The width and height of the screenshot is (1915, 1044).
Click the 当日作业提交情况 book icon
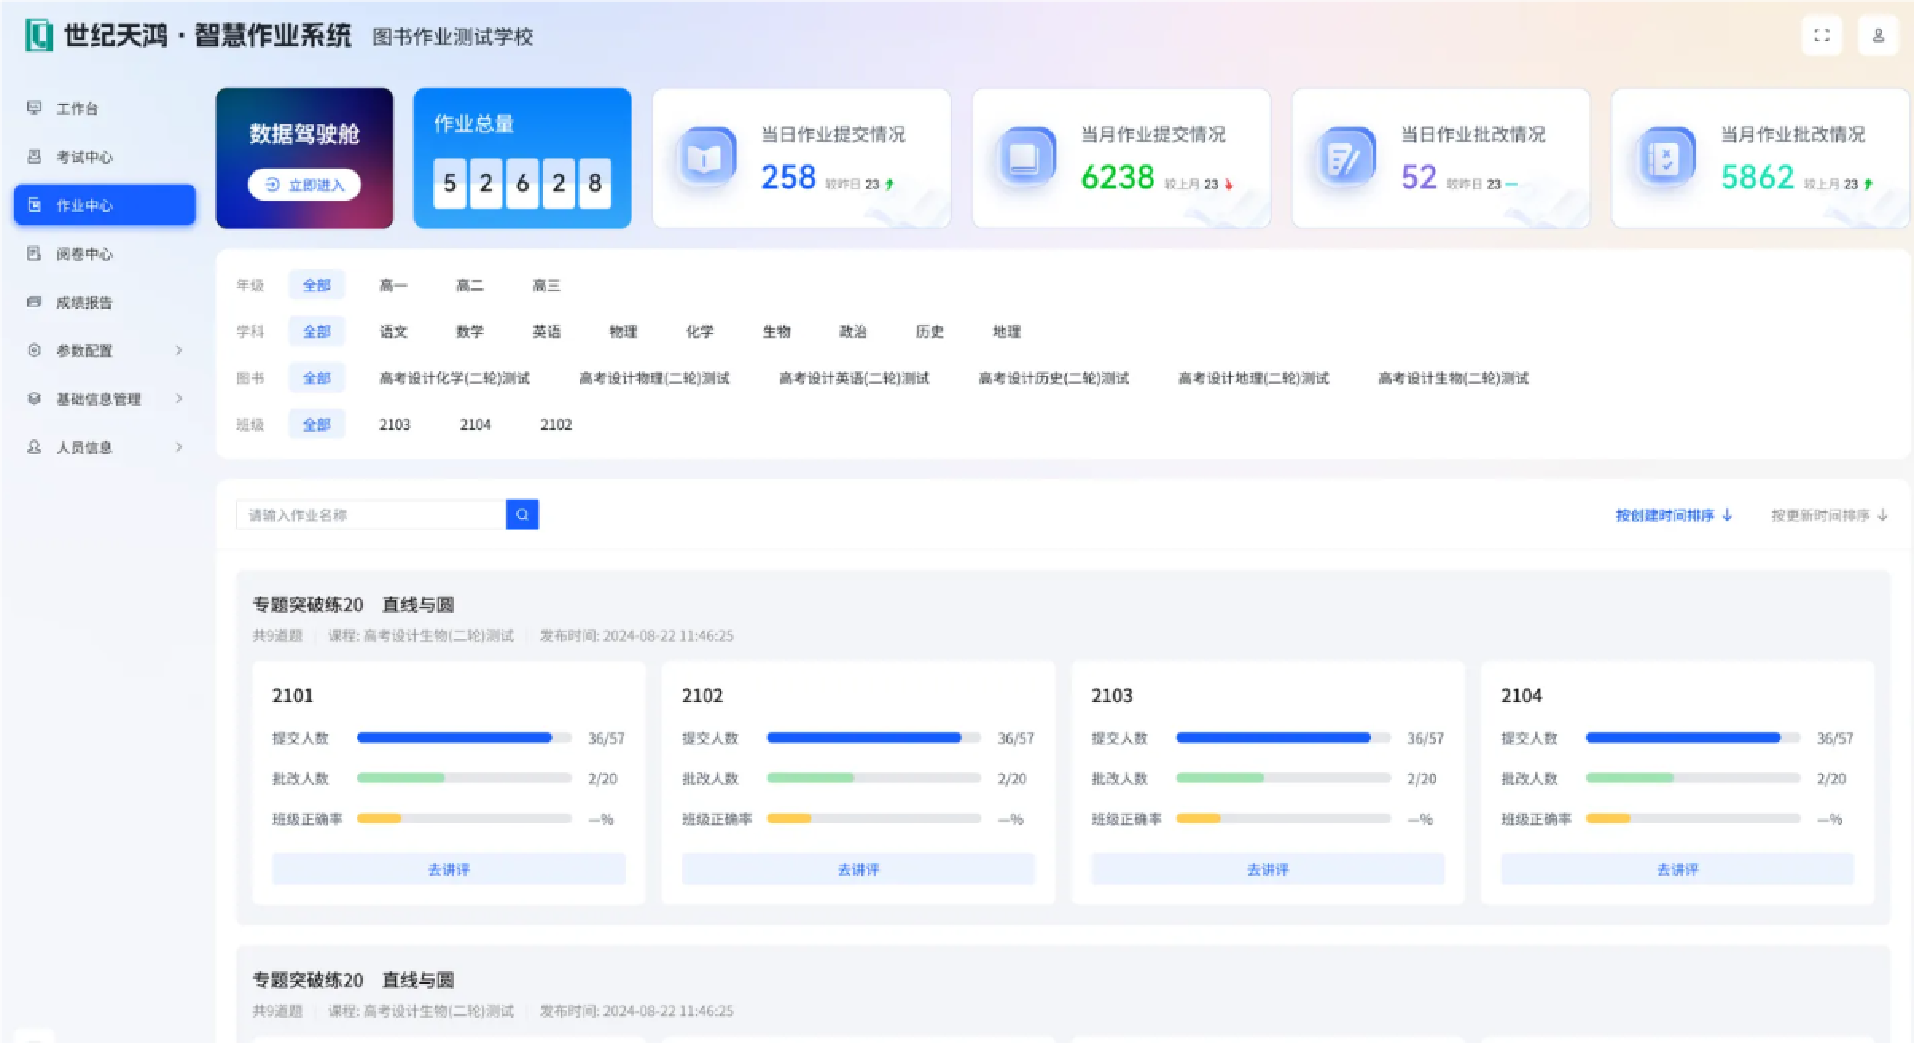click(706, 157)
